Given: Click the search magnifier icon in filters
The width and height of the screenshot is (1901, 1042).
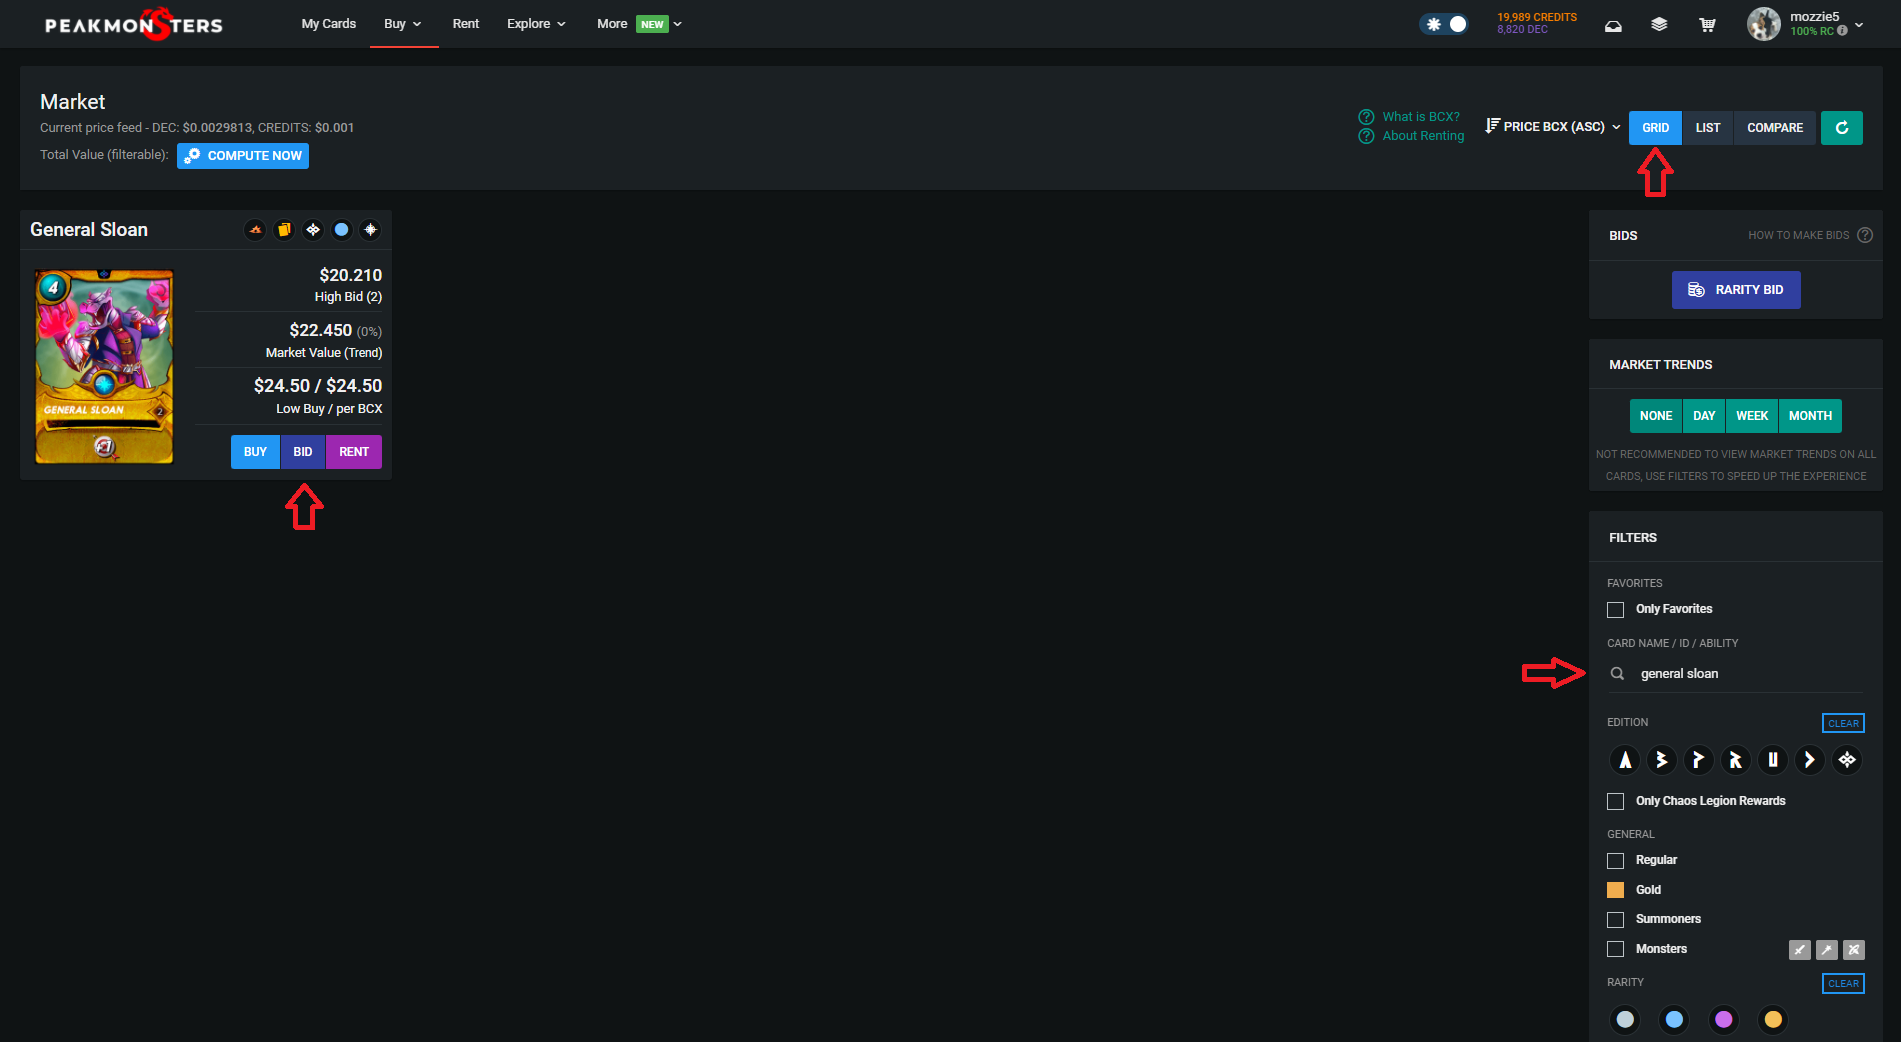Looking at the screenshot, I should (x=1617, y=674).
